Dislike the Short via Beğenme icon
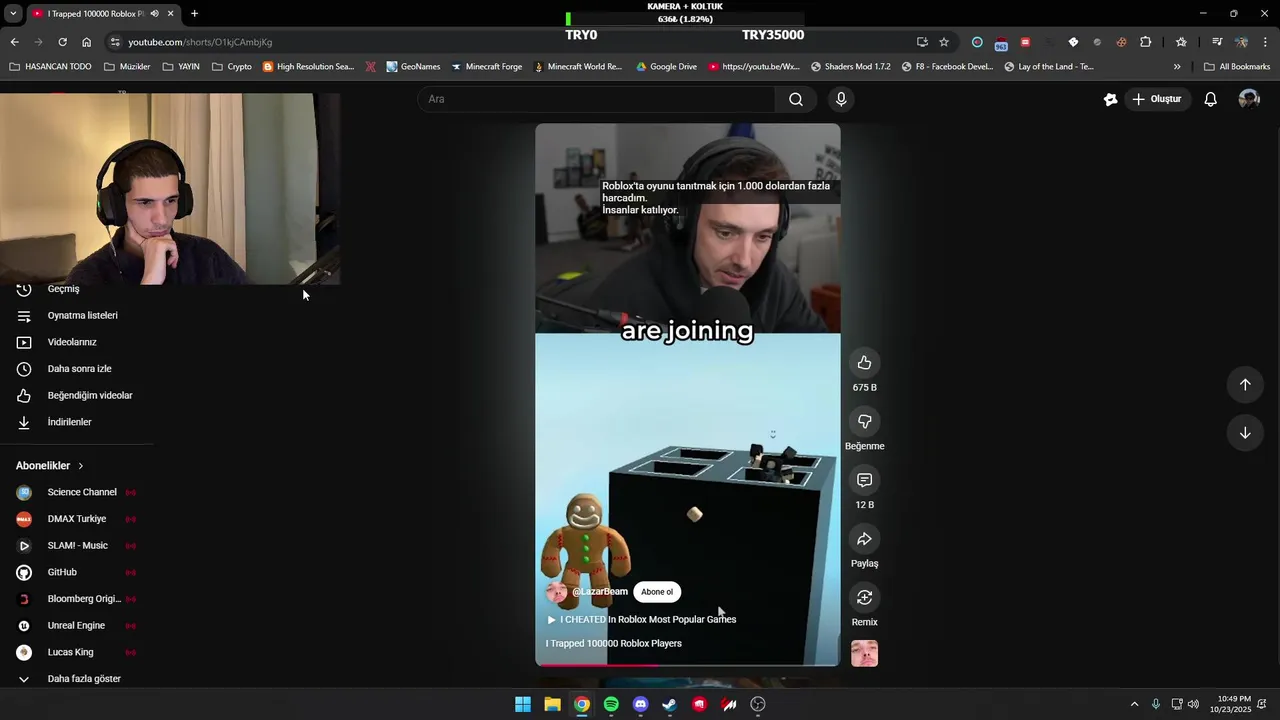This screenshot has height=720, width=1280. point(864,422)
